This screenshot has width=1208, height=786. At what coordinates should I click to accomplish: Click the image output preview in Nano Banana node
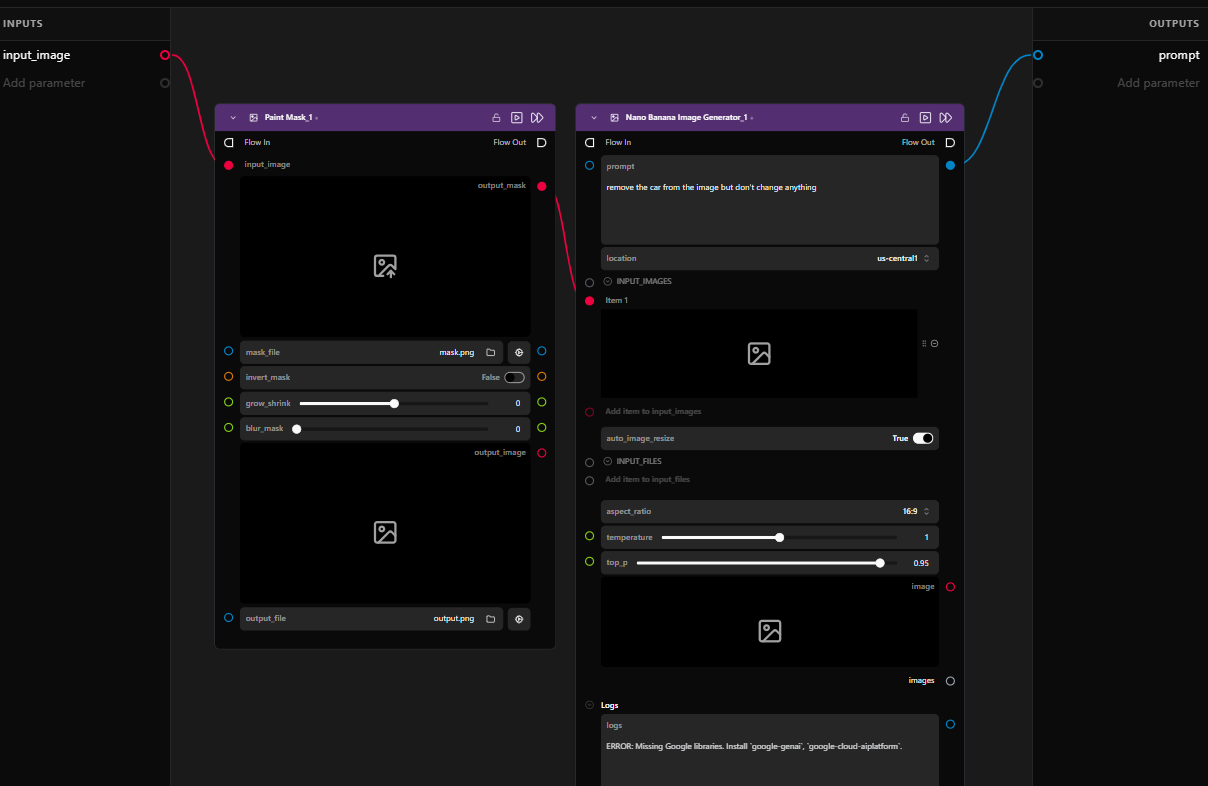tap(770, 623)
